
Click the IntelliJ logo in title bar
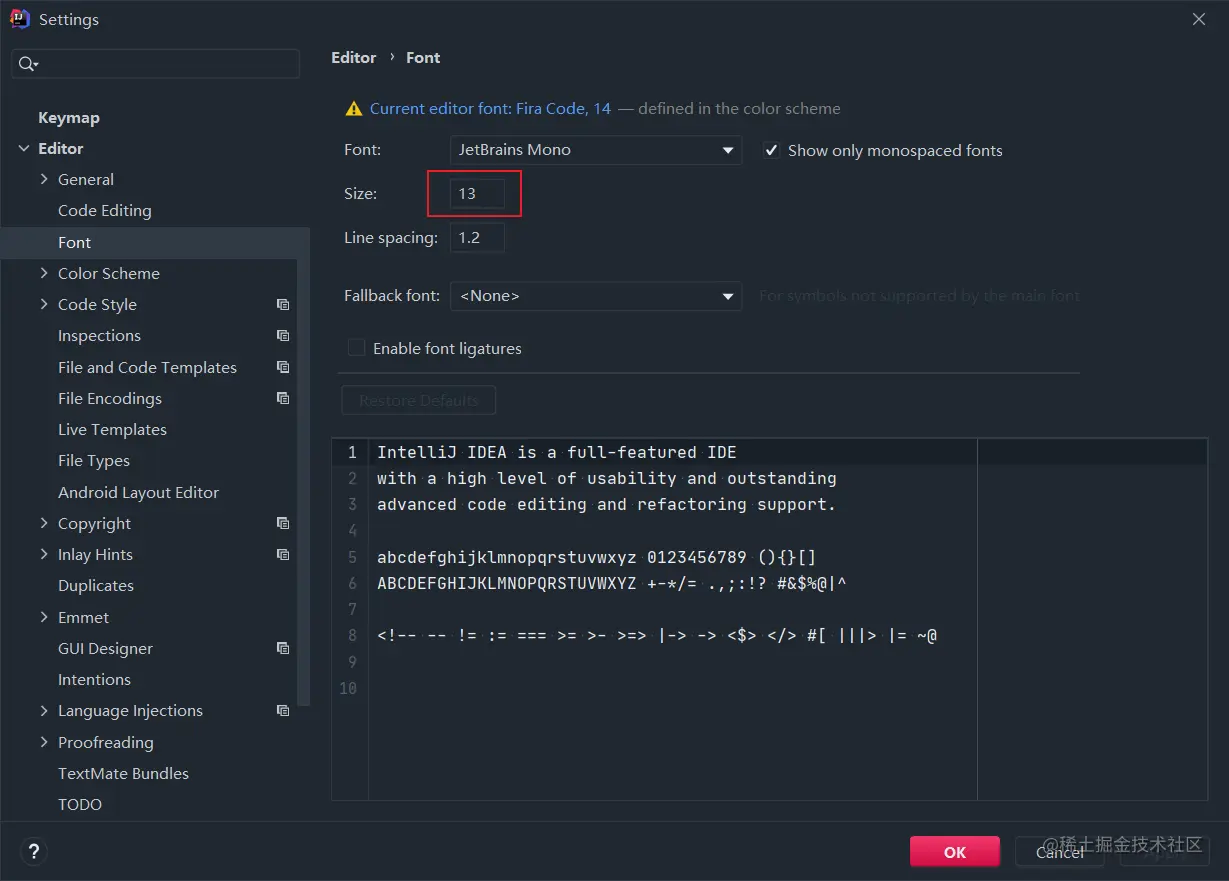point(20,19)
